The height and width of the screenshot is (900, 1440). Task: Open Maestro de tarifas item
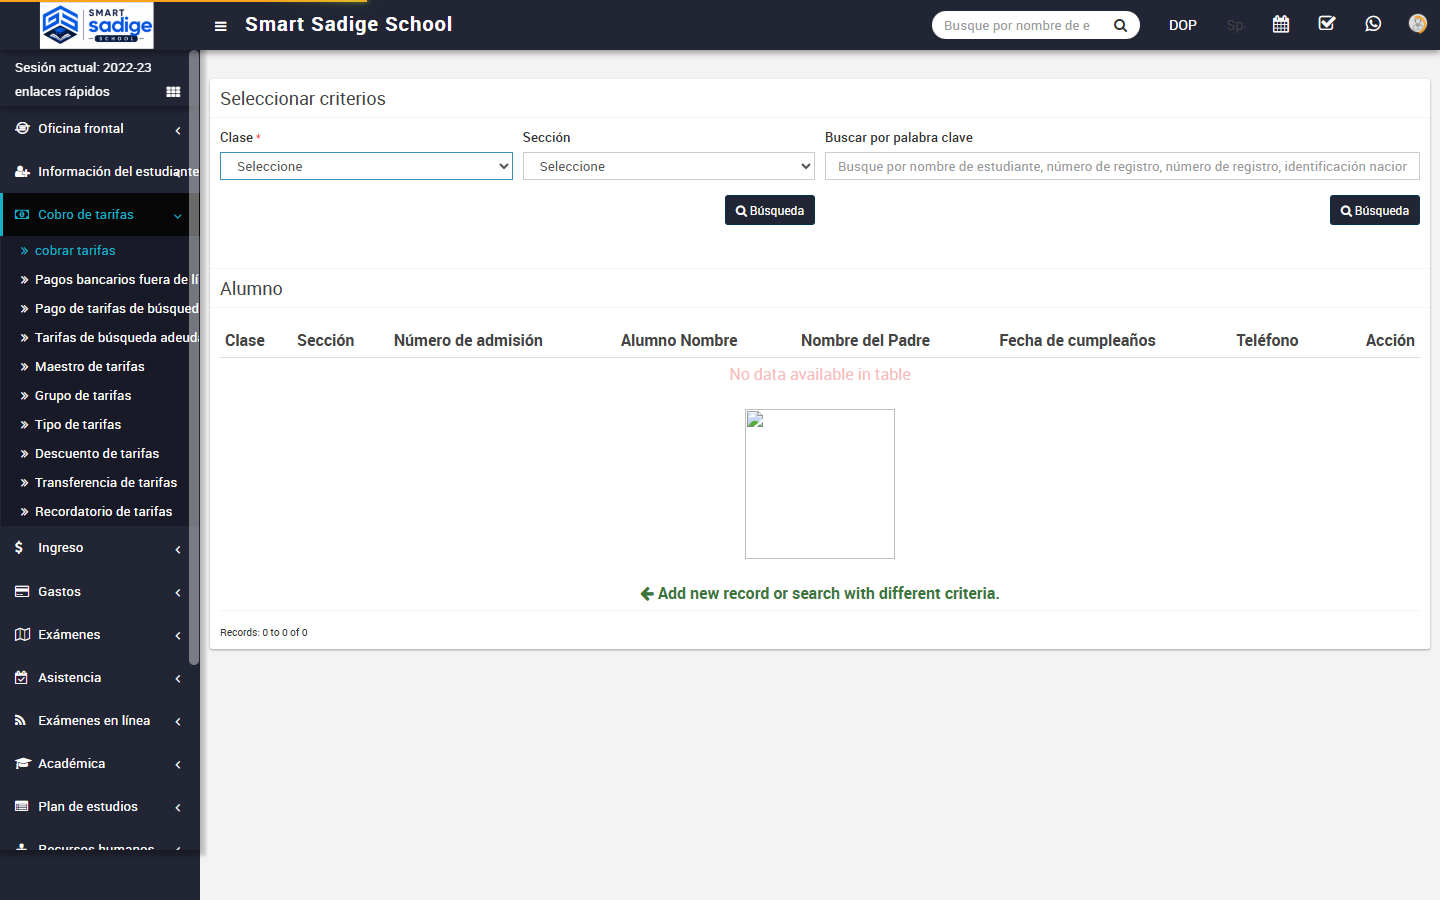coord(90,366)
